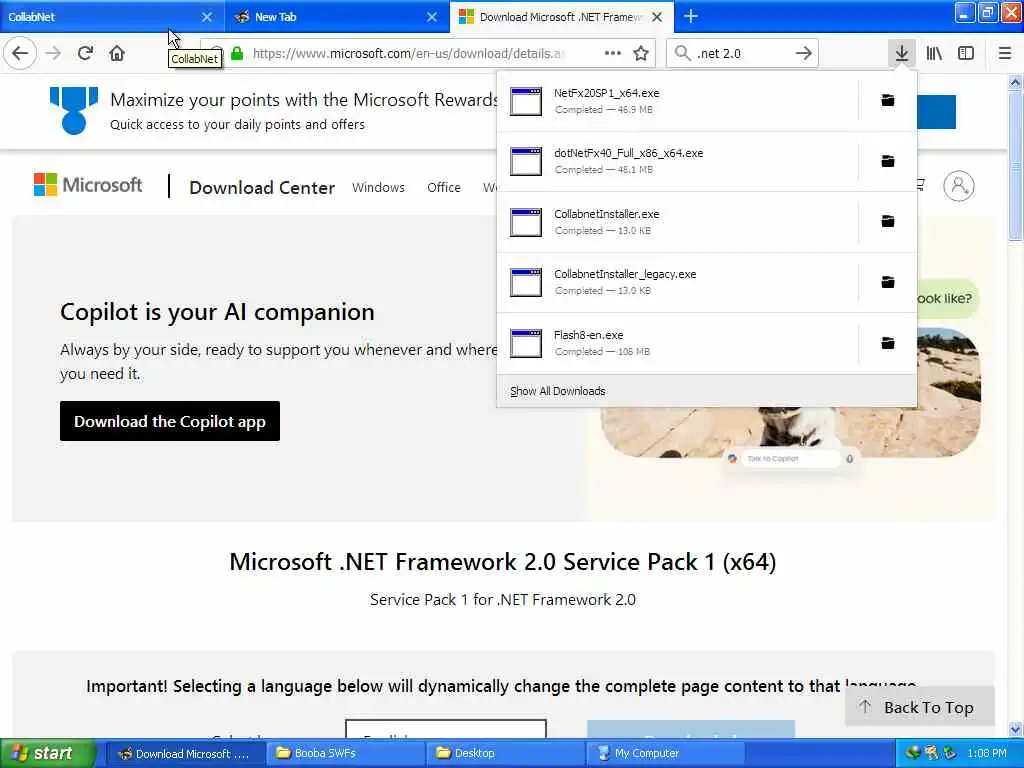Screen dimensions: 1024x768
Task: Show the sidebars panel
Action: click(x=966, y=53)
